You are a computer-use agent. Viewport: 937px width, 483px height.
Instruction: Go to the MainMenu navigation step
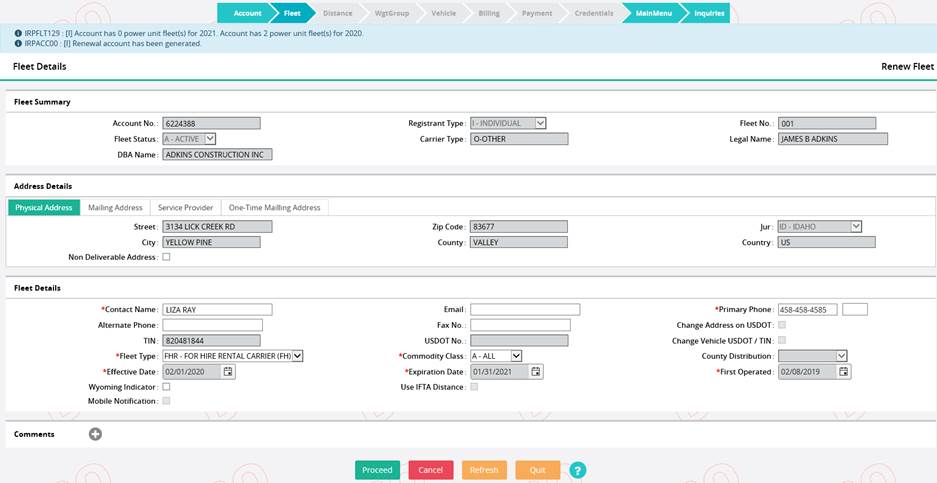(653, 13)
